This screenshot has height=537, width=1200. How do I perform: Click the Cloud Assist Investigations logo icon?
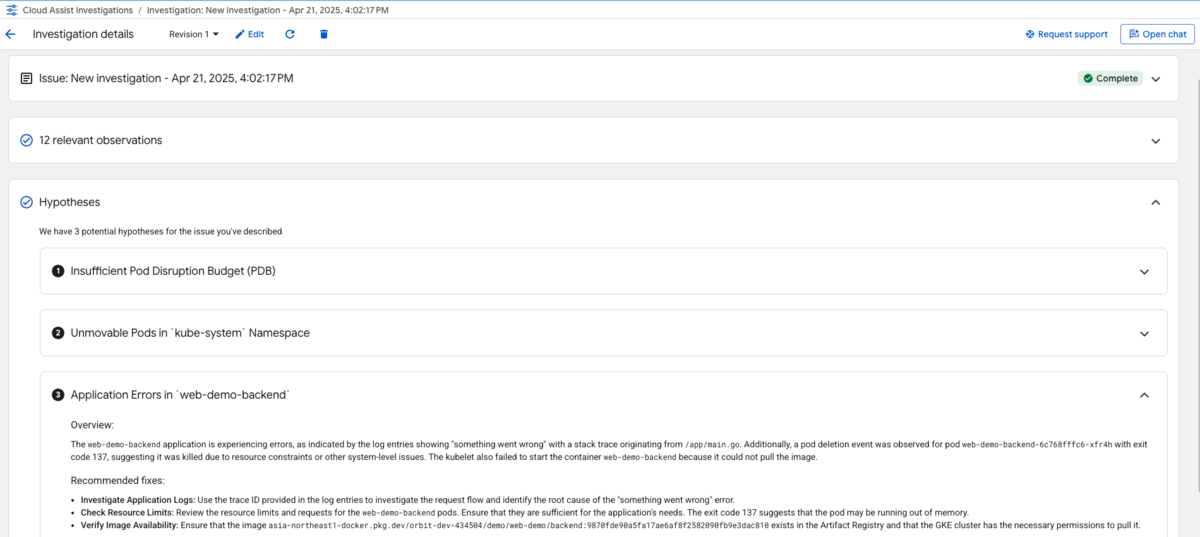[x=11, y=9]
